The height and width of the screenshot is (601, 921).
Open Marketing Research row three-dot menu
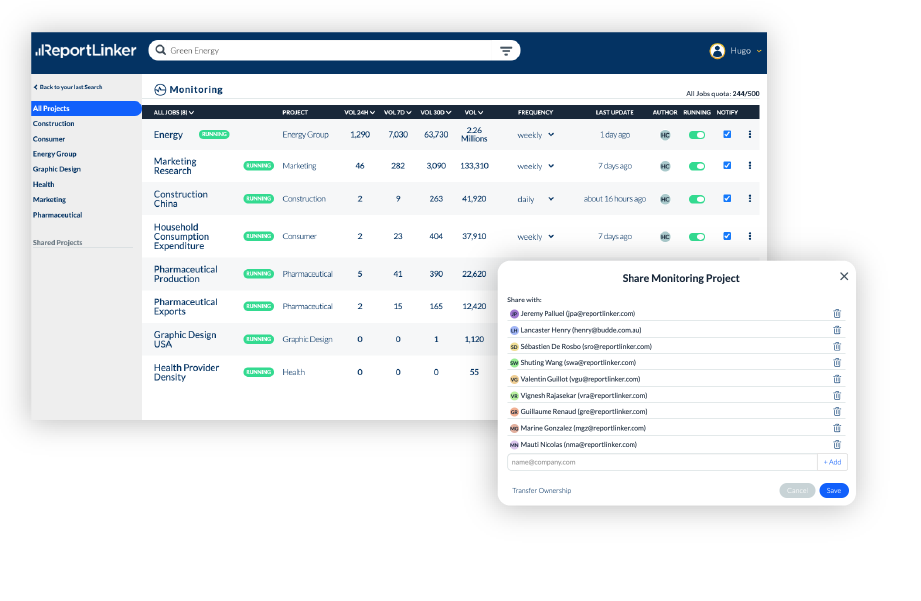coord(749,166)
